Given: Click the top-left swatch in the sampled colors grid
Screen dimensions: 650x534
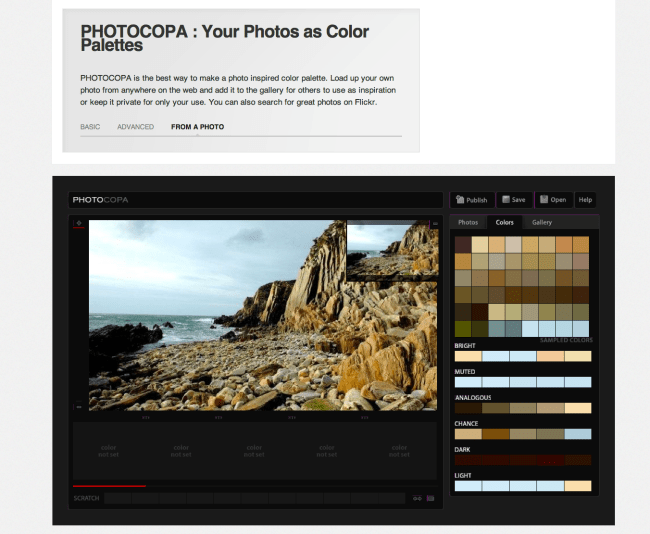Looking at the screenshot, I should pos(463,244).
